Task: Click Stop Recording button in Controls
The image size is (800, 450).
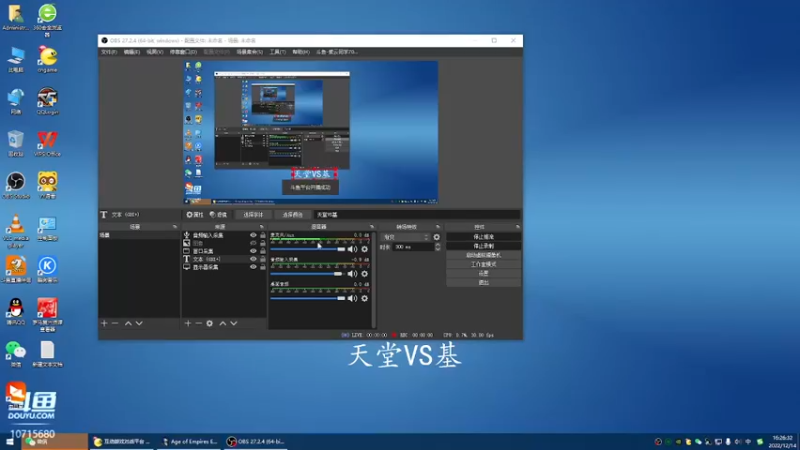Action: (483, 246)
